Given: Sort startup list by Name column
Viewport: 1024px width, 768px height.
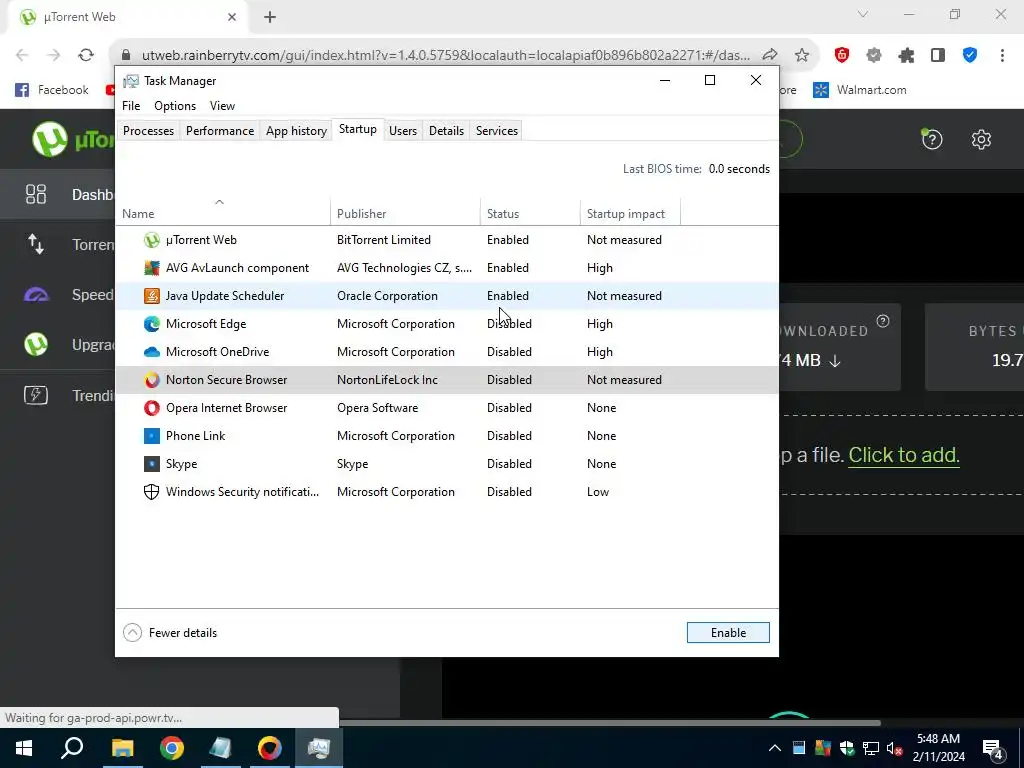Looking at the screenshot, I should [x=223, y=214].
